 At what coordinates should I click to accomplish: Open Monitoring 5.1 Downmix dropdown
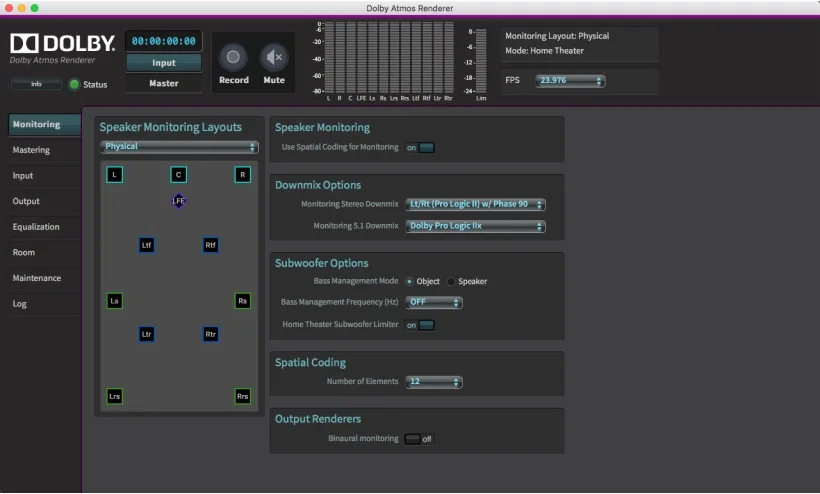click(475, 226)
